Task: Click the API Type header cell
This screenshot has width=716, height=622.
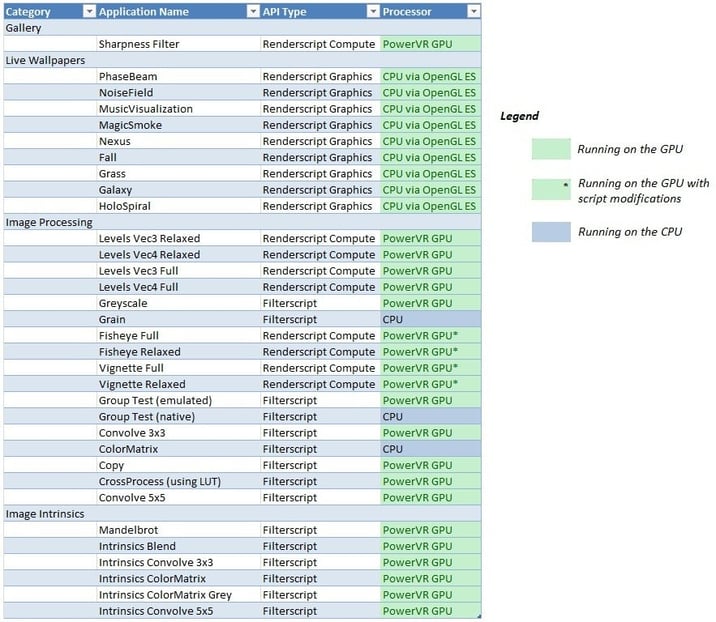Action: click(321, 11)
